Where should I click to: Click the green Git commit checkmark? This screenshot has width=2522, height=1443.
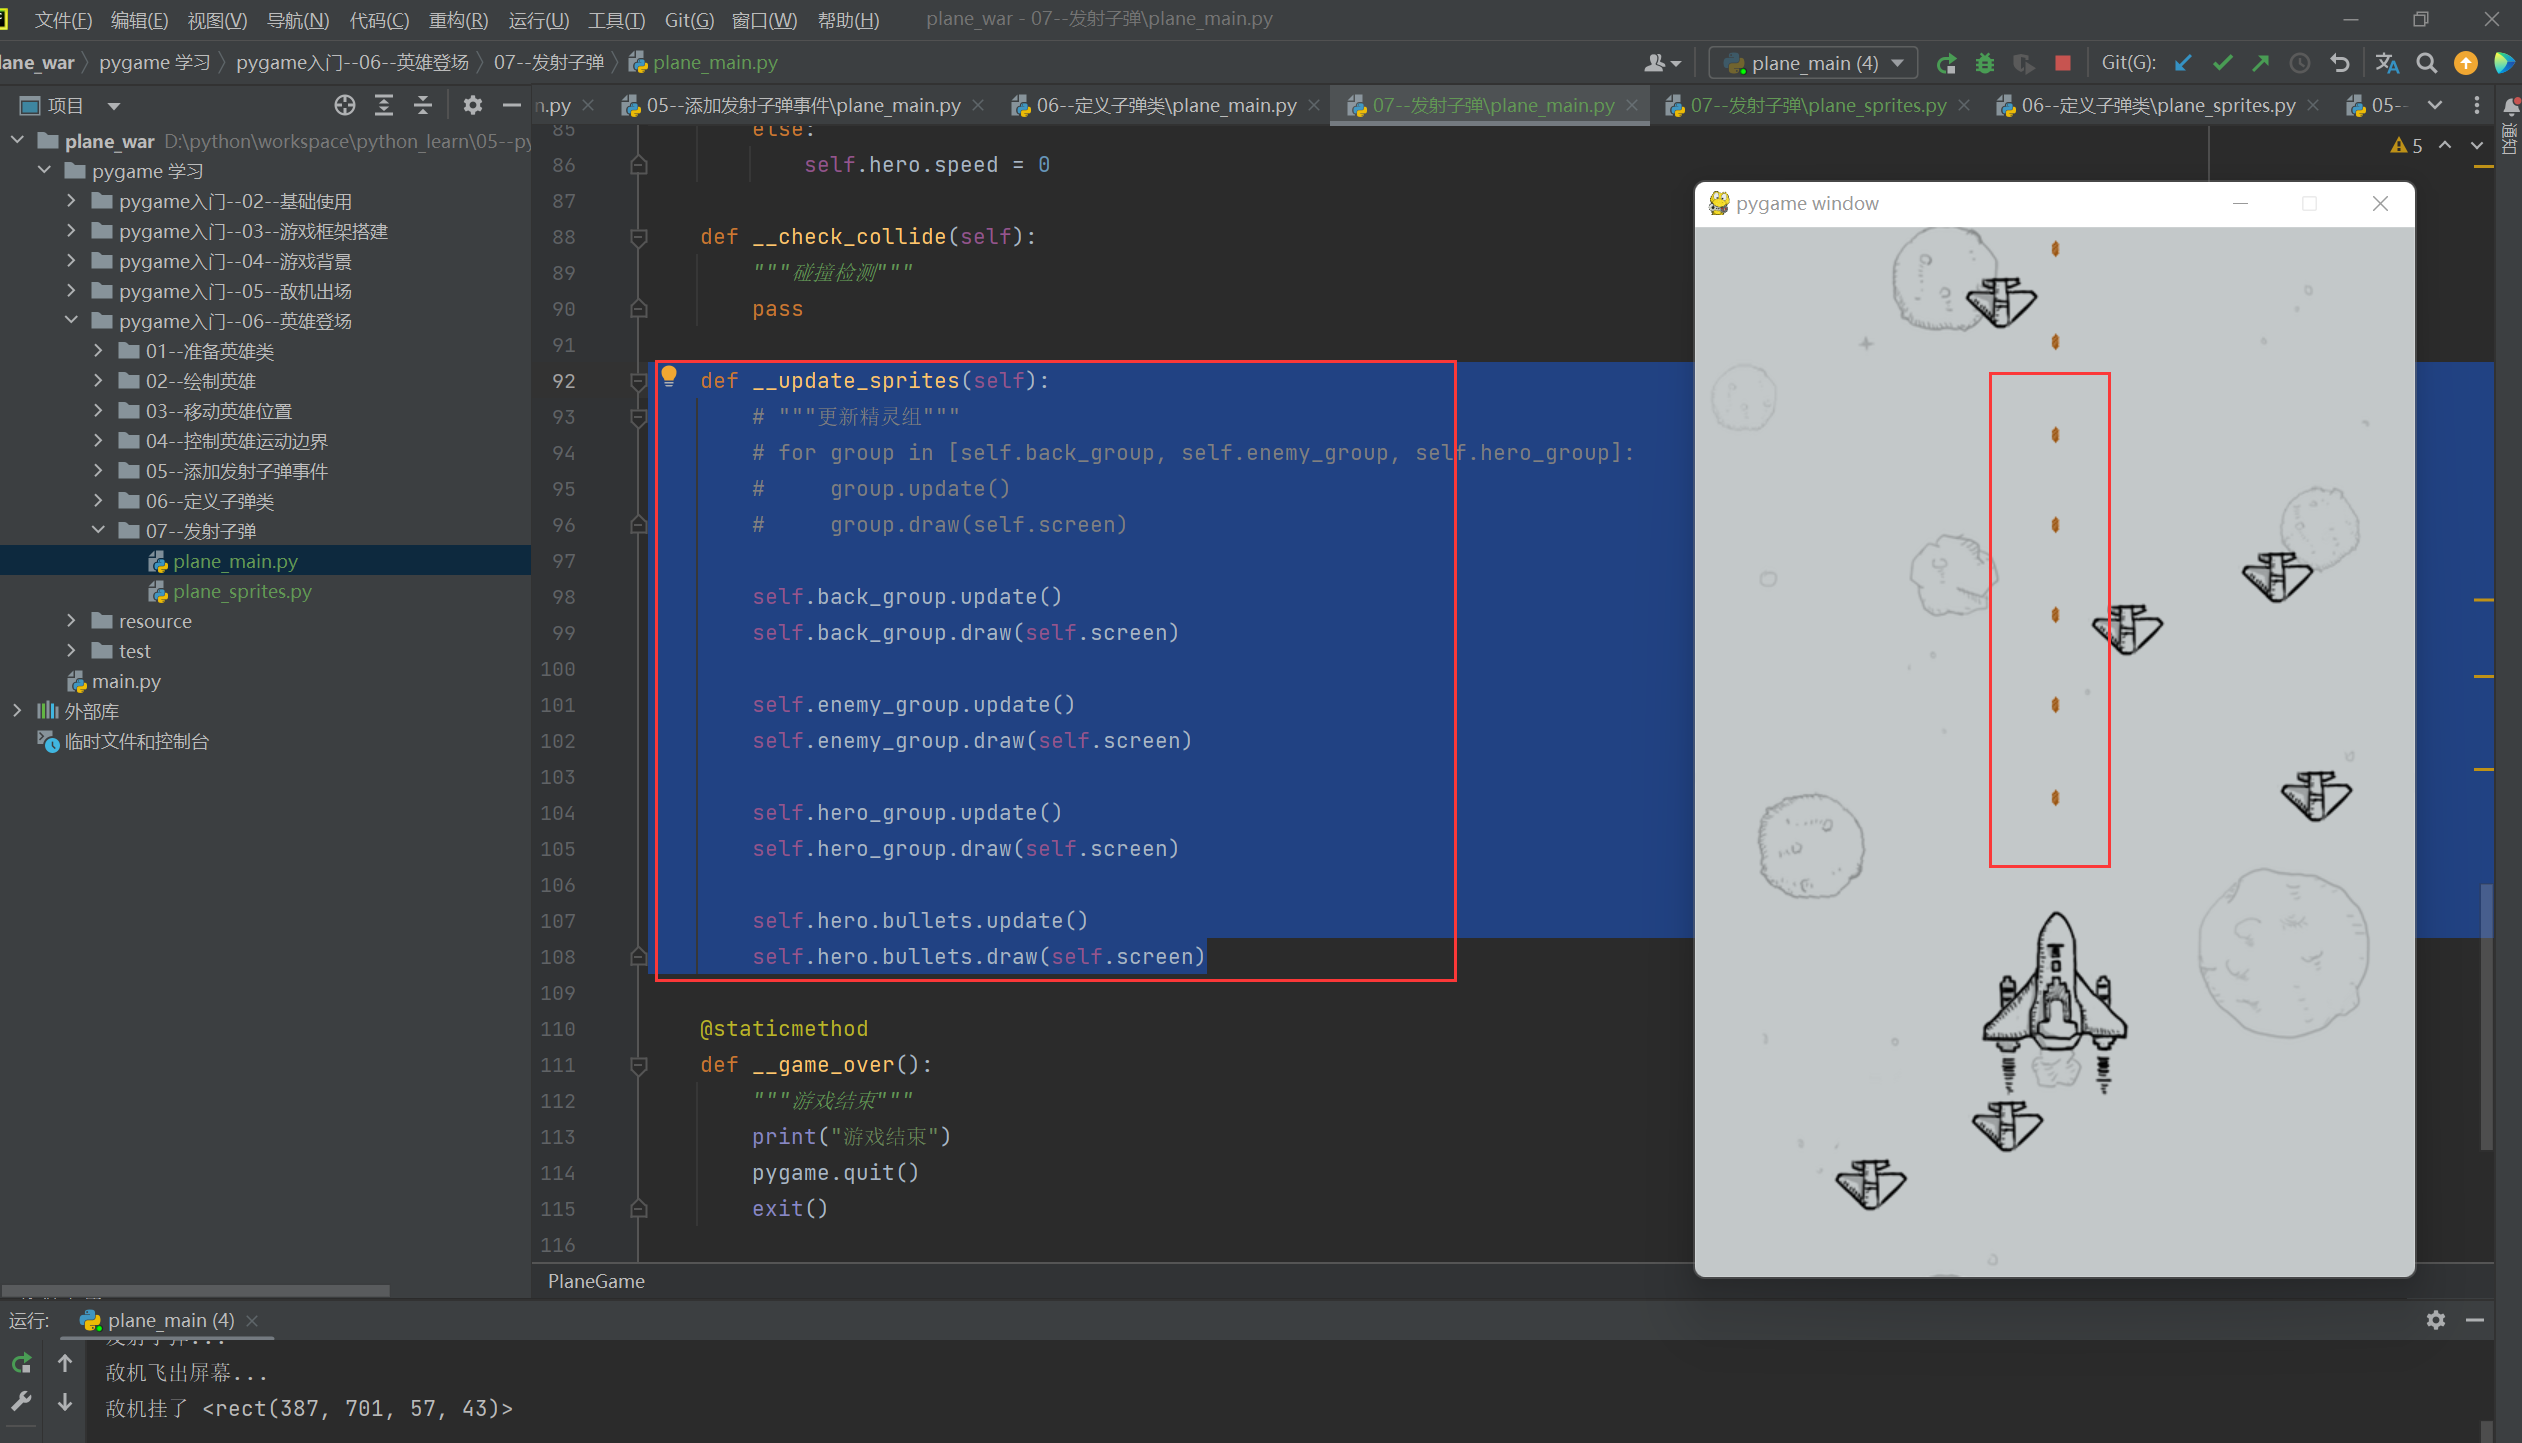click(2222, 63)
